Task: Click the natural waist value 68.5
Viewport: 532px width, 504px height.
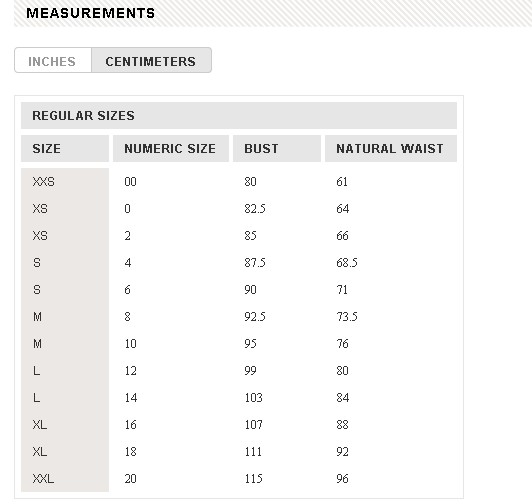Action: coord(347,263)
